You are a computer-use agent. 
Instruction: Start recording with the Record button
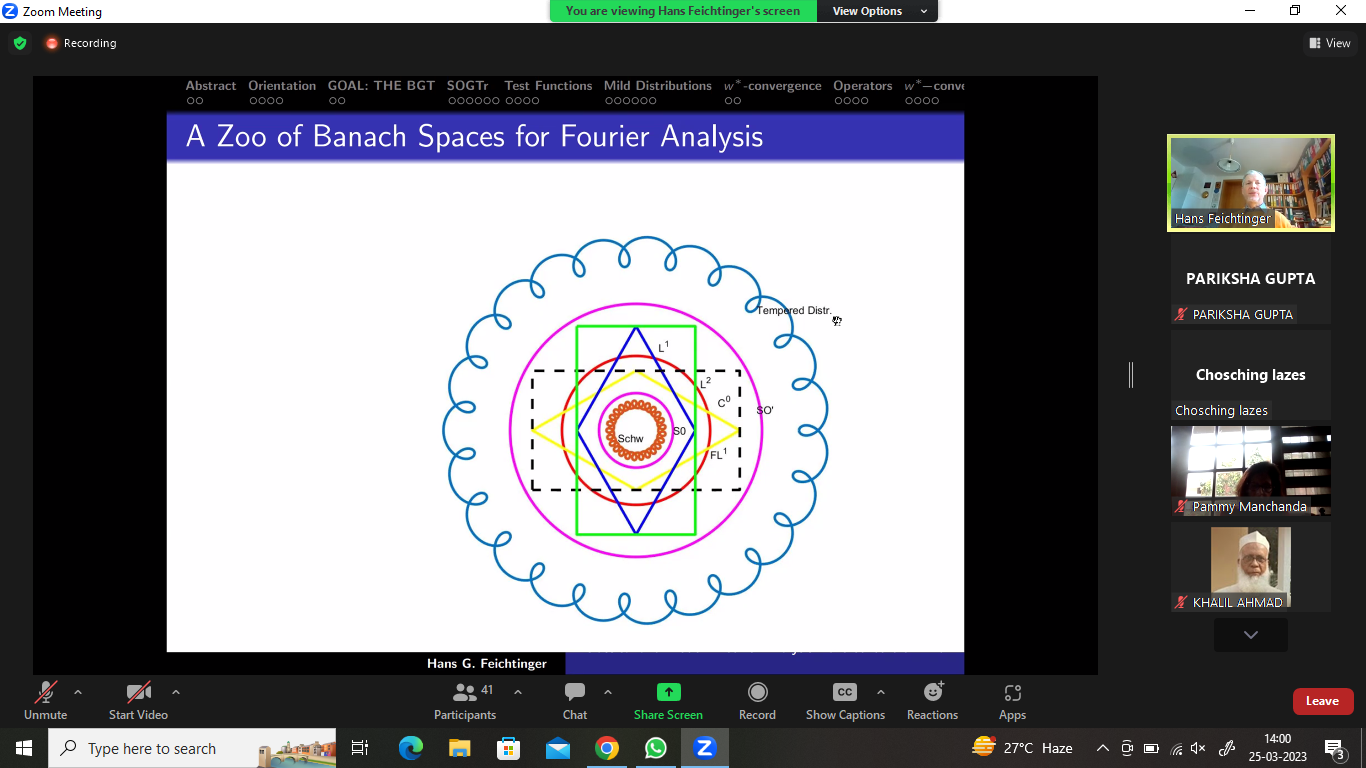(757, 692)
